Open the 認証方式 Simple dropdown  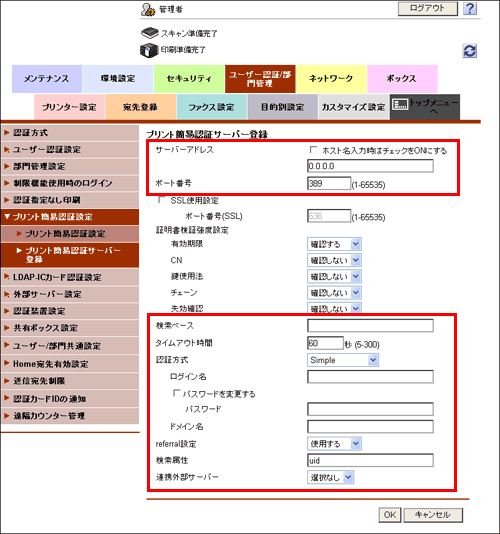click(x=343, y=360)
